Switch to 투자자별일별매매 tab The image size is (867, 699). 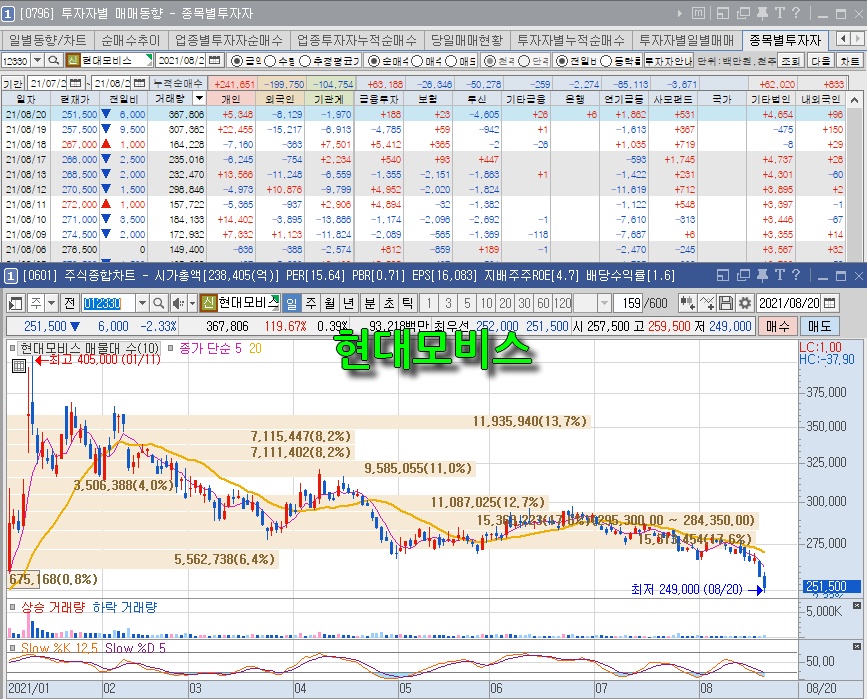click(x=687, y=40)
